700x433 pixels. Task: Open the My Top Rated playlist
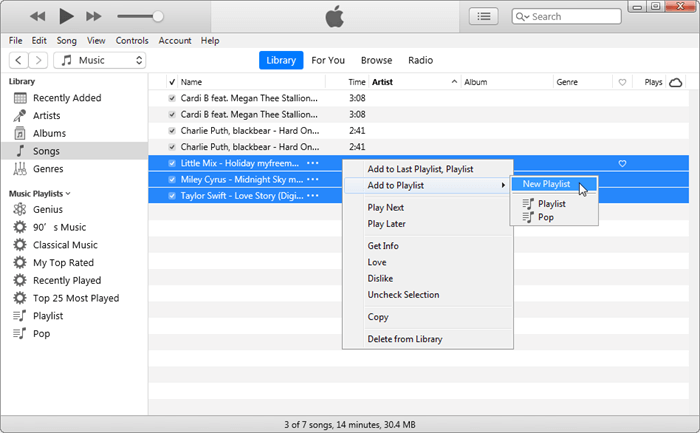(x=74, y=262)
